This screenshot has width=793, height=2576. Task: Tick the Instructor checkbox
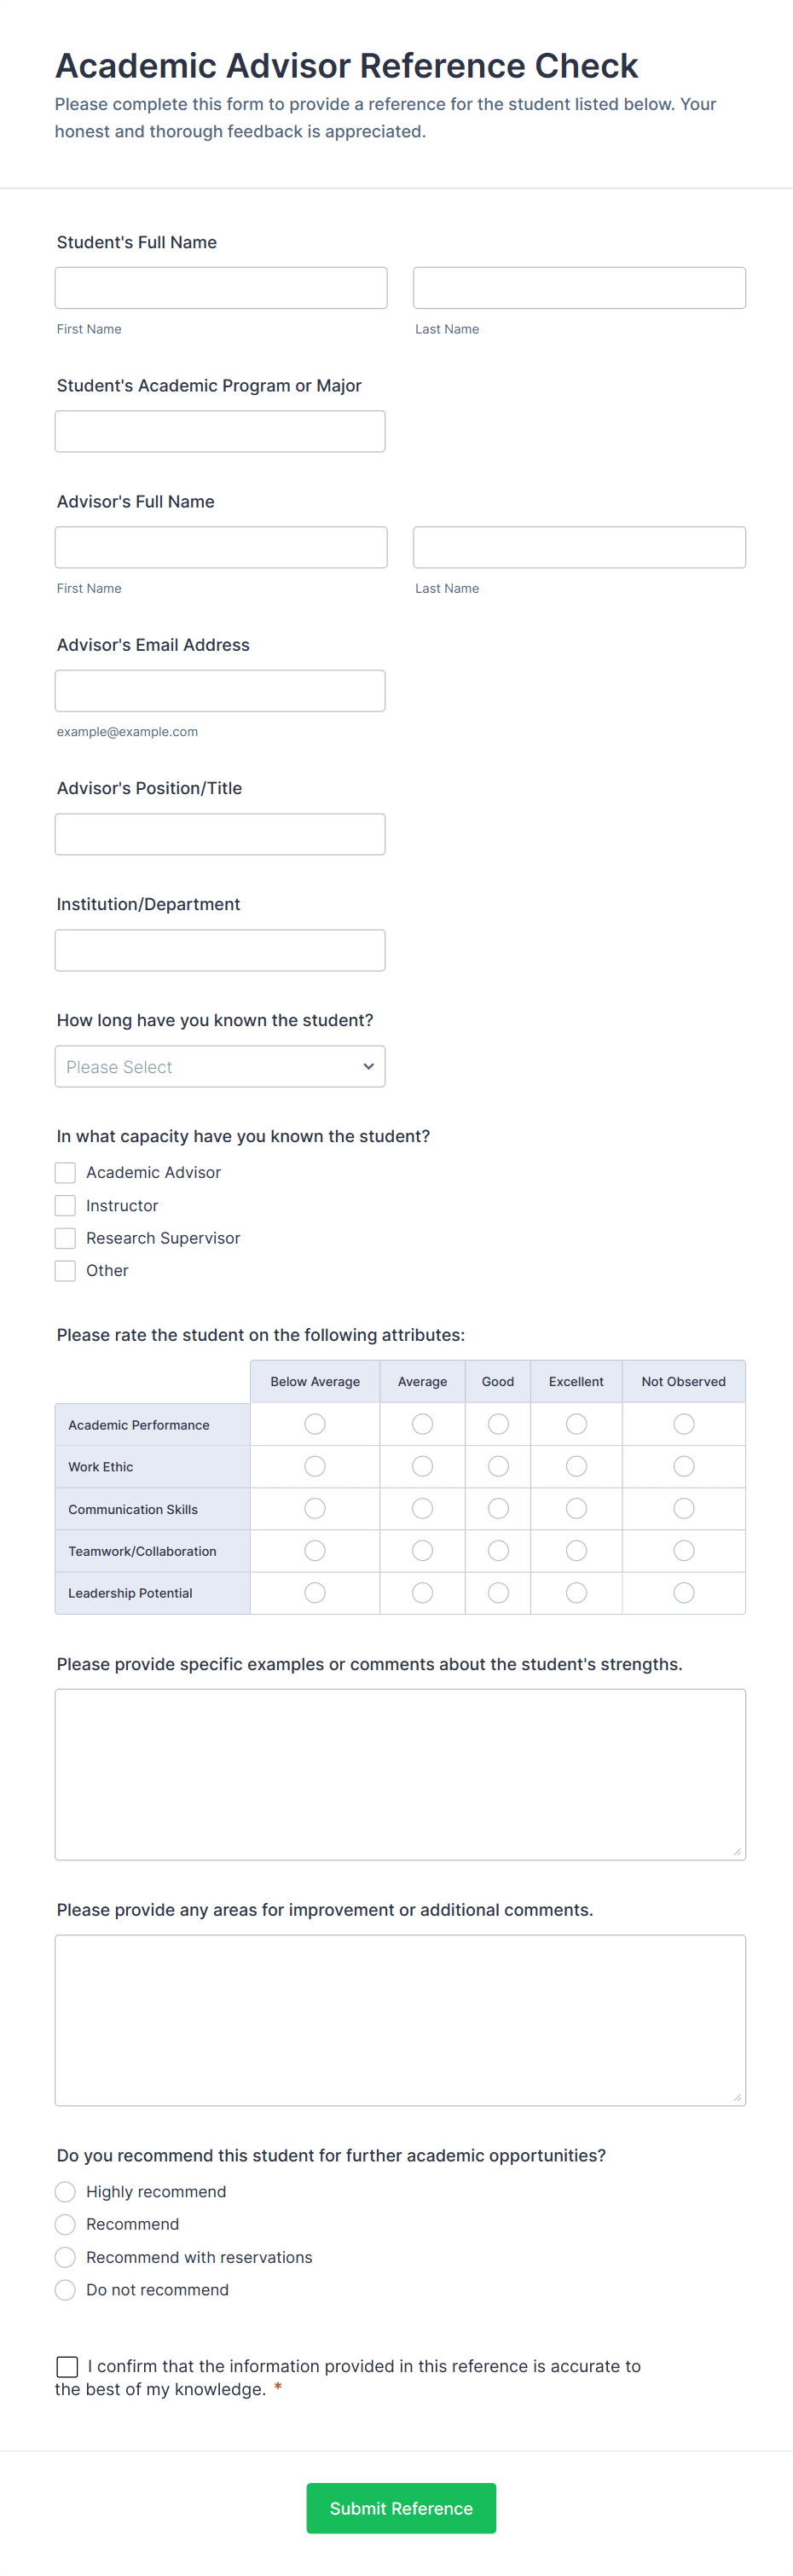(x=65, y=1205)
